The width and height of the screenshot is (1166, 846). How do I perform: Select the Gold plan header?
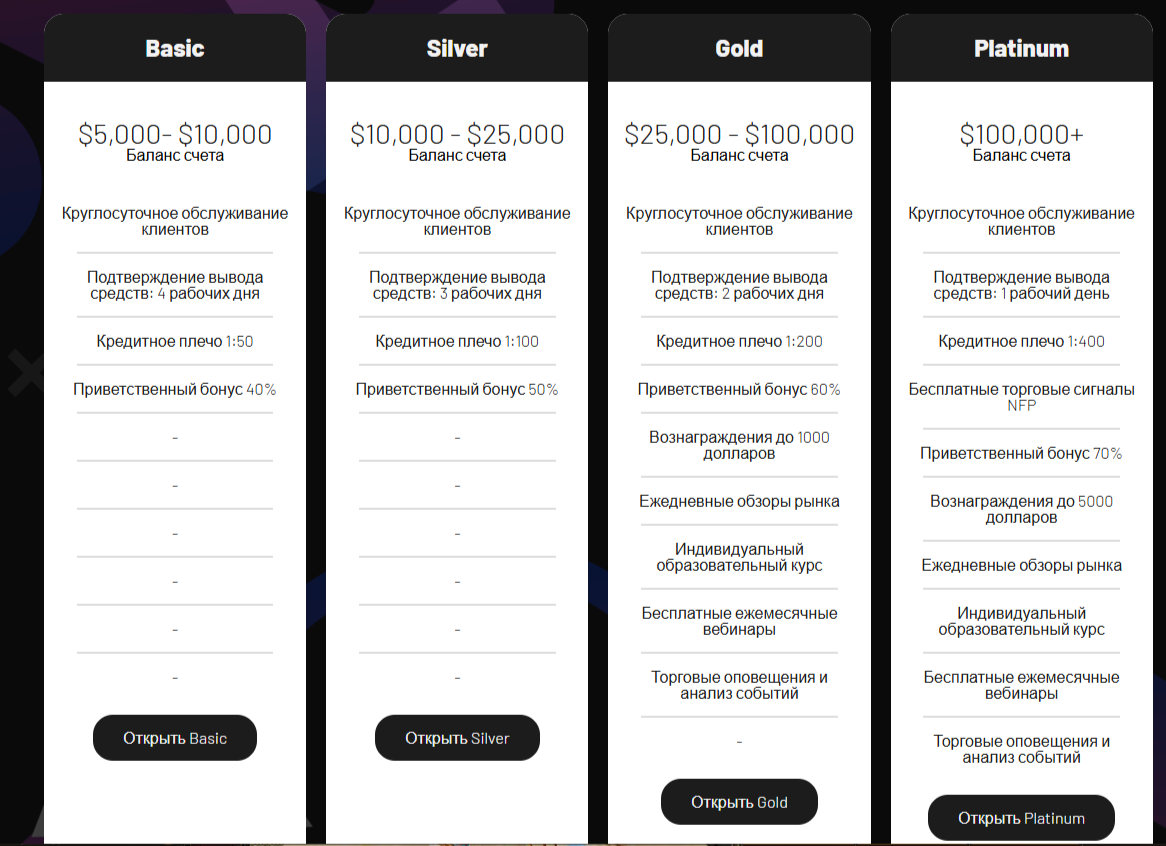click(x=739, y=47)
